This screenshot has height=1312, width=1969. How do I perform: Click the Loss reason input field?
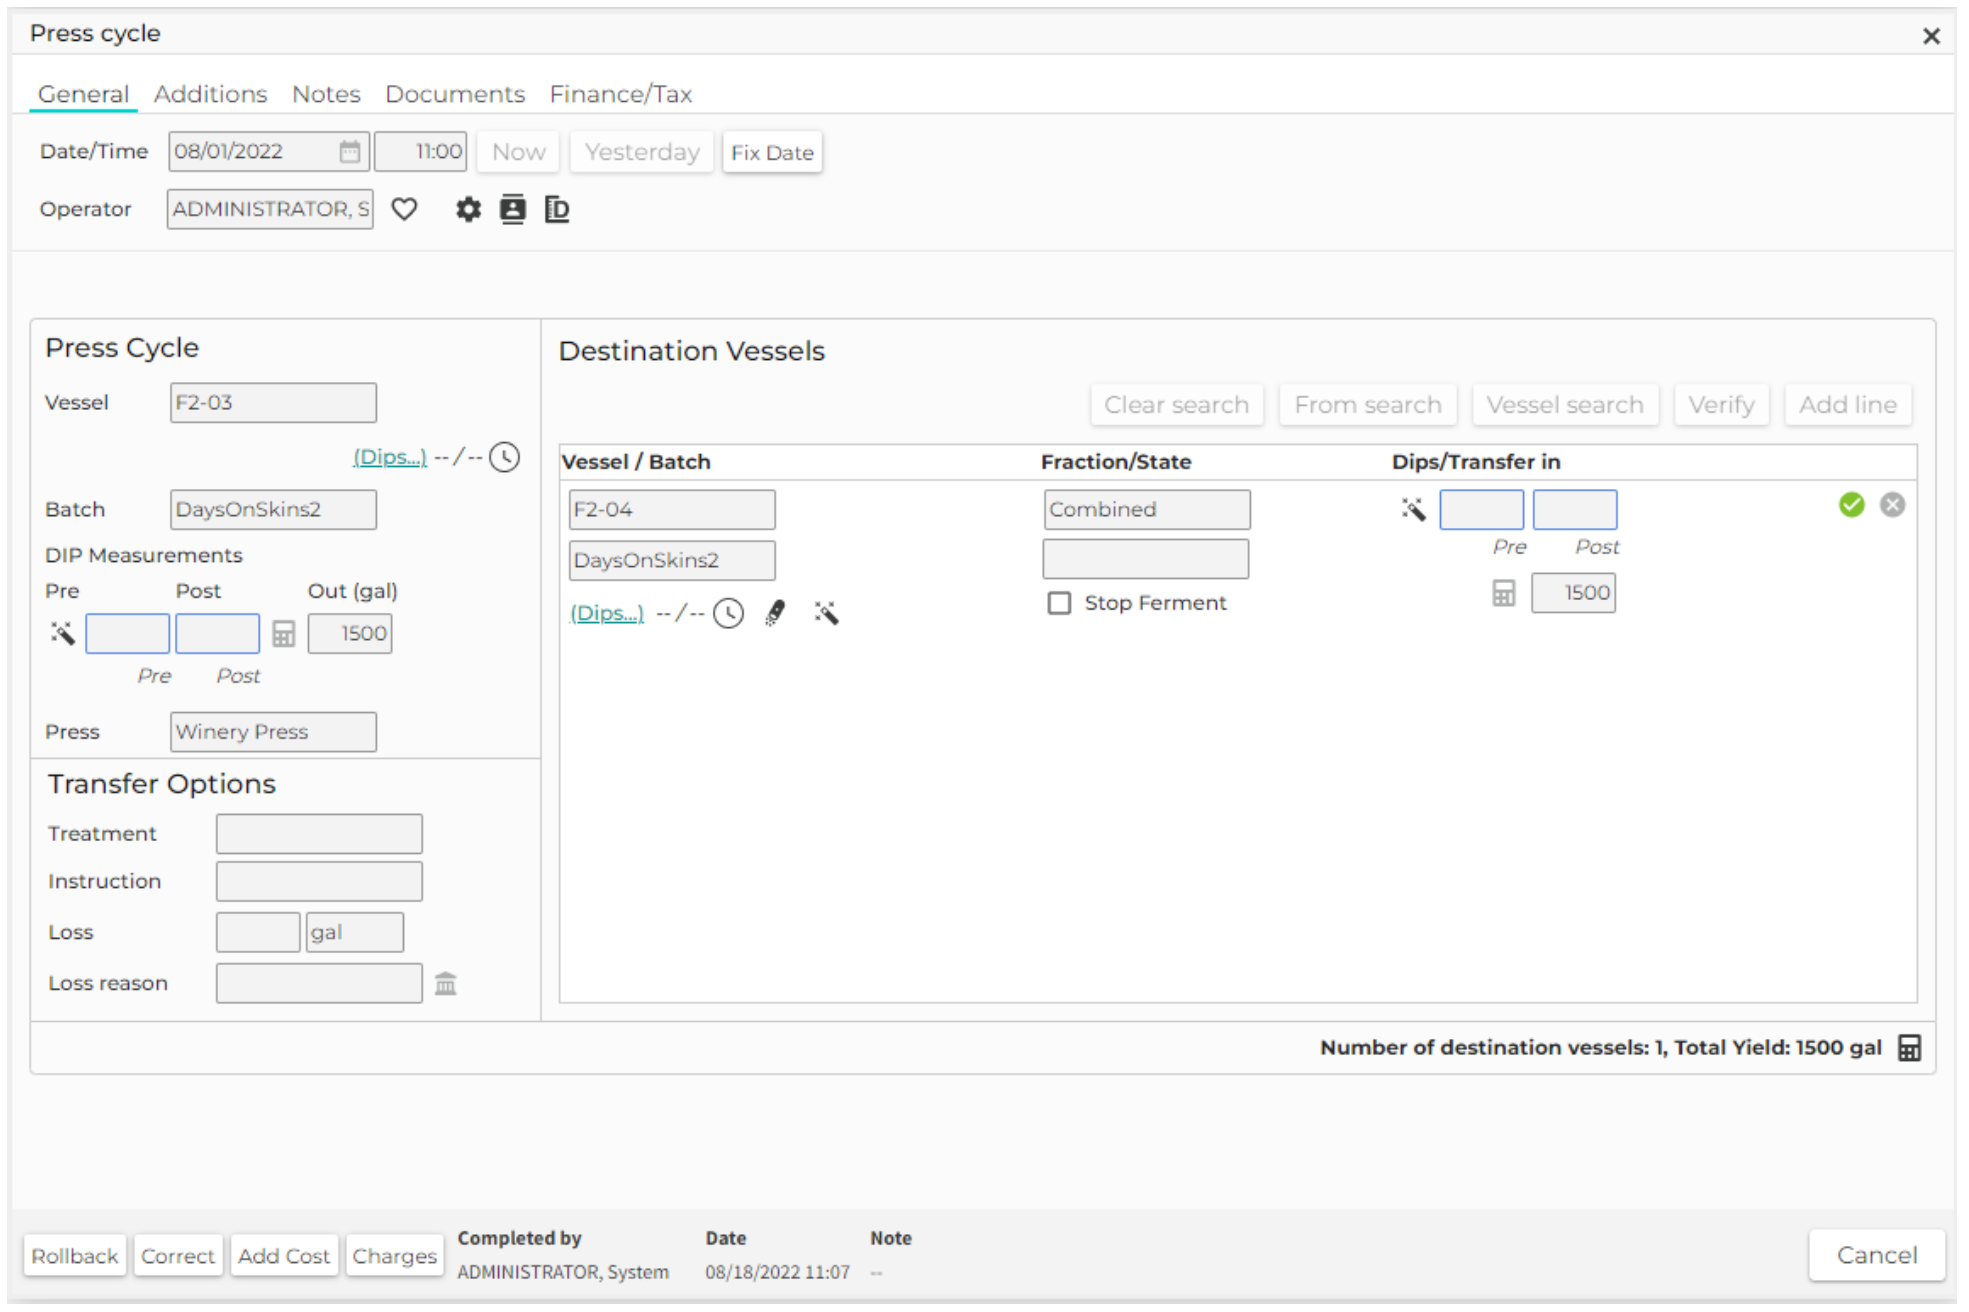click(319, 983)
